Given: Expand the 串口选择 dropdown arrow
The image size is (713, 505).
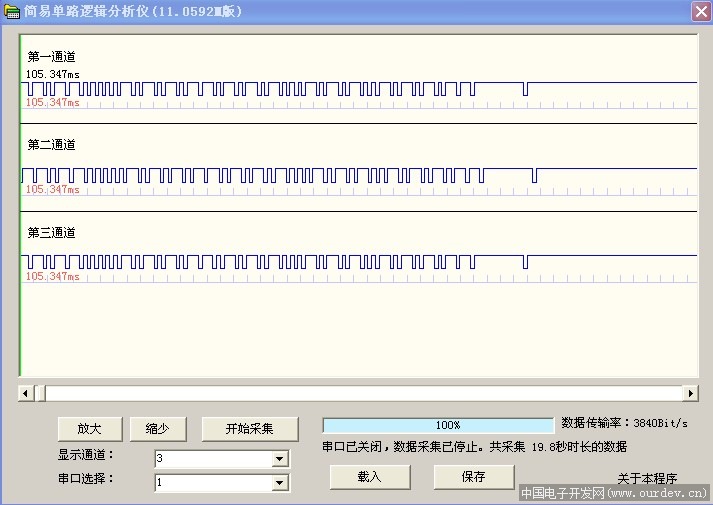Looking at the screenshot, I should point(280,483).
